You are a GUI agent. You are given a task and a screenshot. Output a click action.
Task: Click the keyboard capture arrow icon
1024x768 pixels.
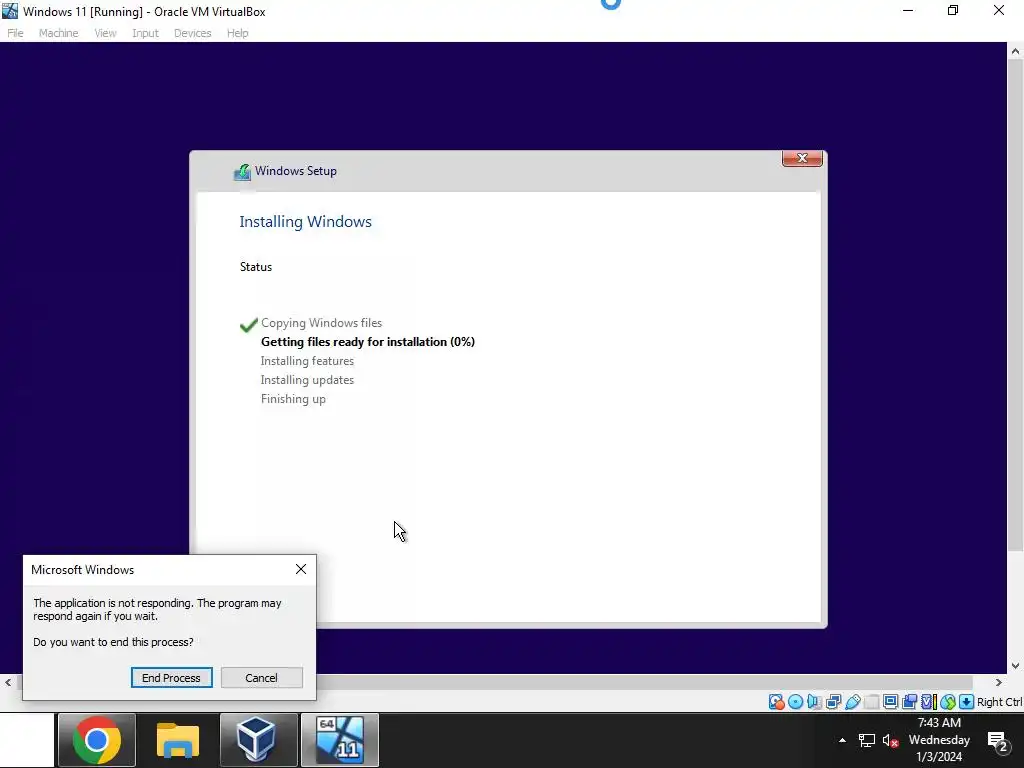click(x=967, y=702)
